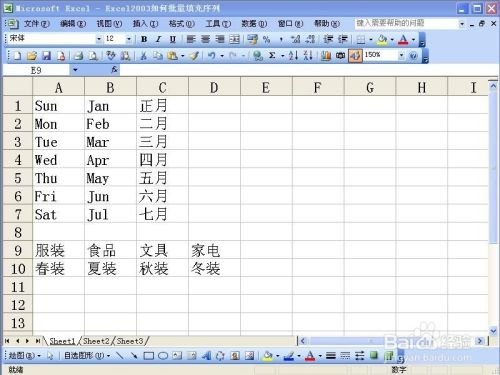Select the Rectangle drawing tool

click(148, 356)
